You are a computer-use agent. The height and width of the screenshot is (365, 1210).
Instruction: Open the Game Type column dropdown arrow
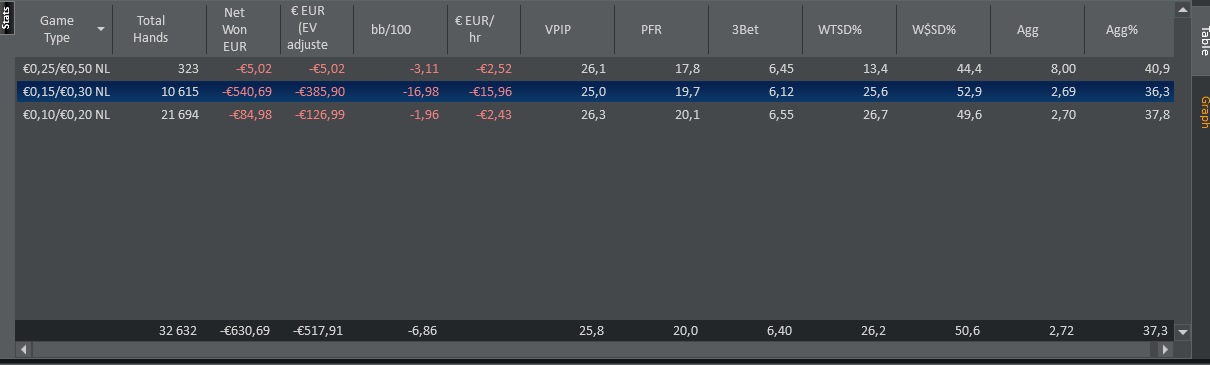(x=101, y=29)
